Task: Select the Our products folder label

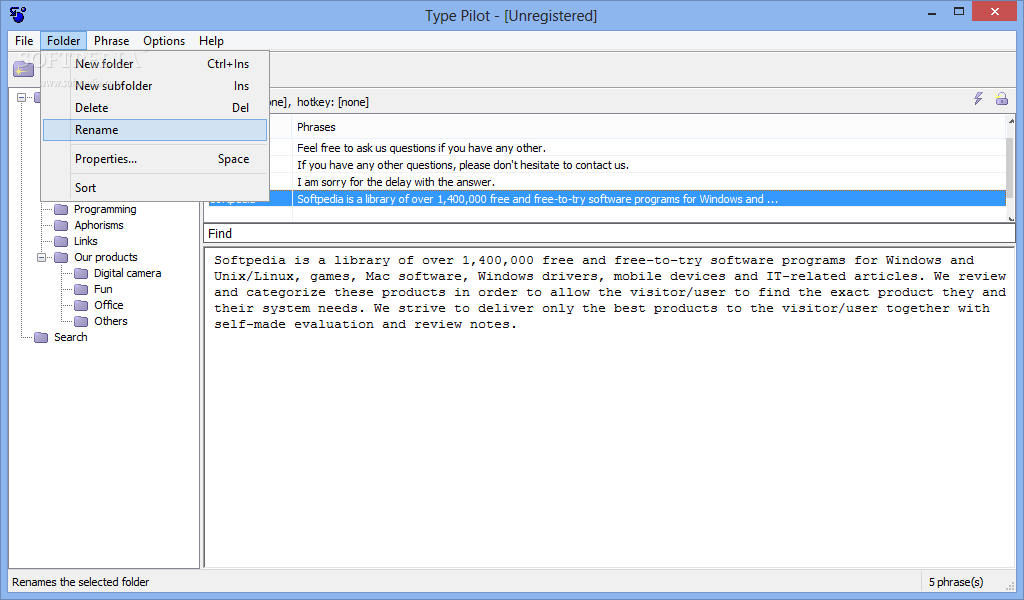Action: 106,257
